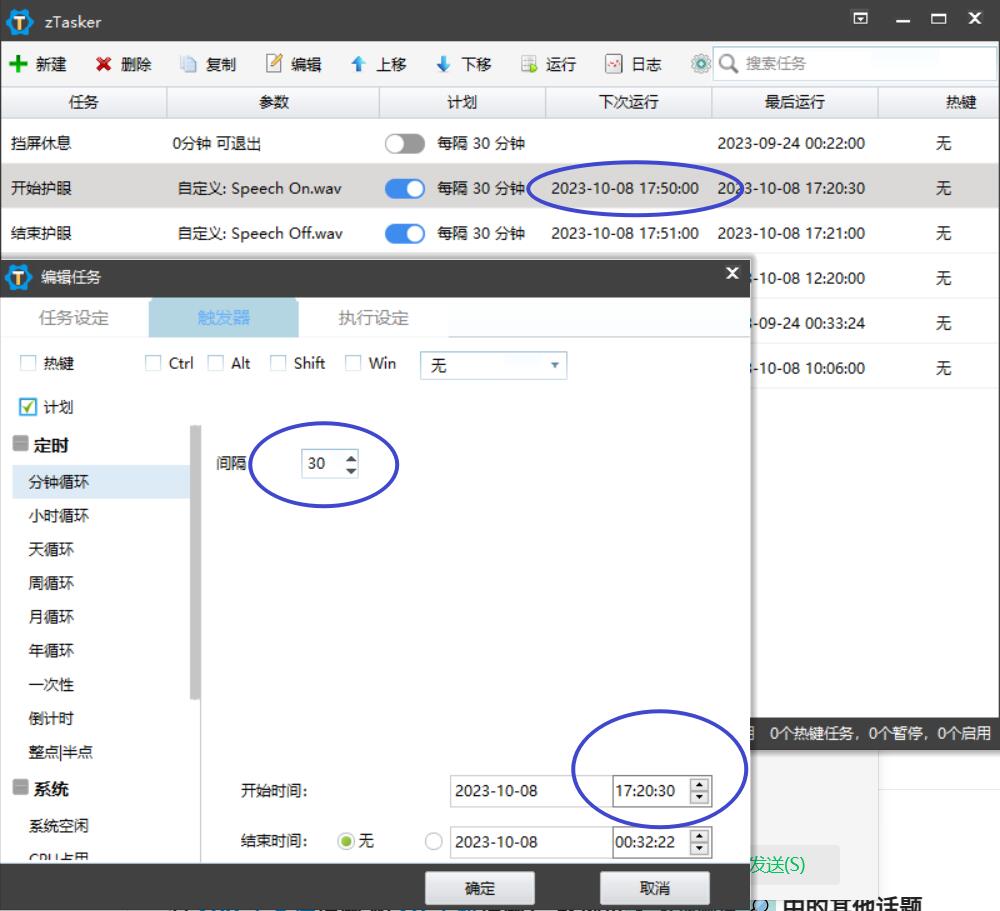Switch to the 任务设定 tab
The image size is (1000, 911).
point(74,318)
